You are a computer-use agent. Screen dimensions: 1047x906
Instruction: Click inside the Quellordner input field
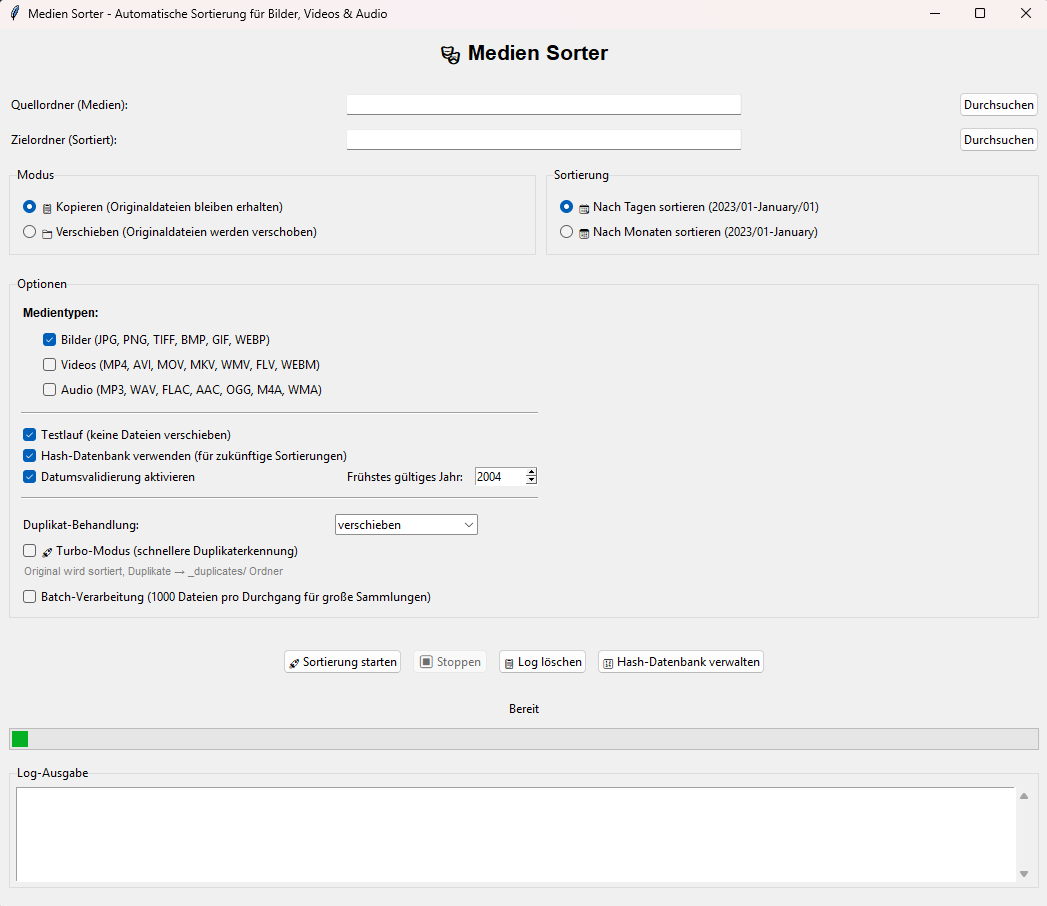tap(543, 104)
